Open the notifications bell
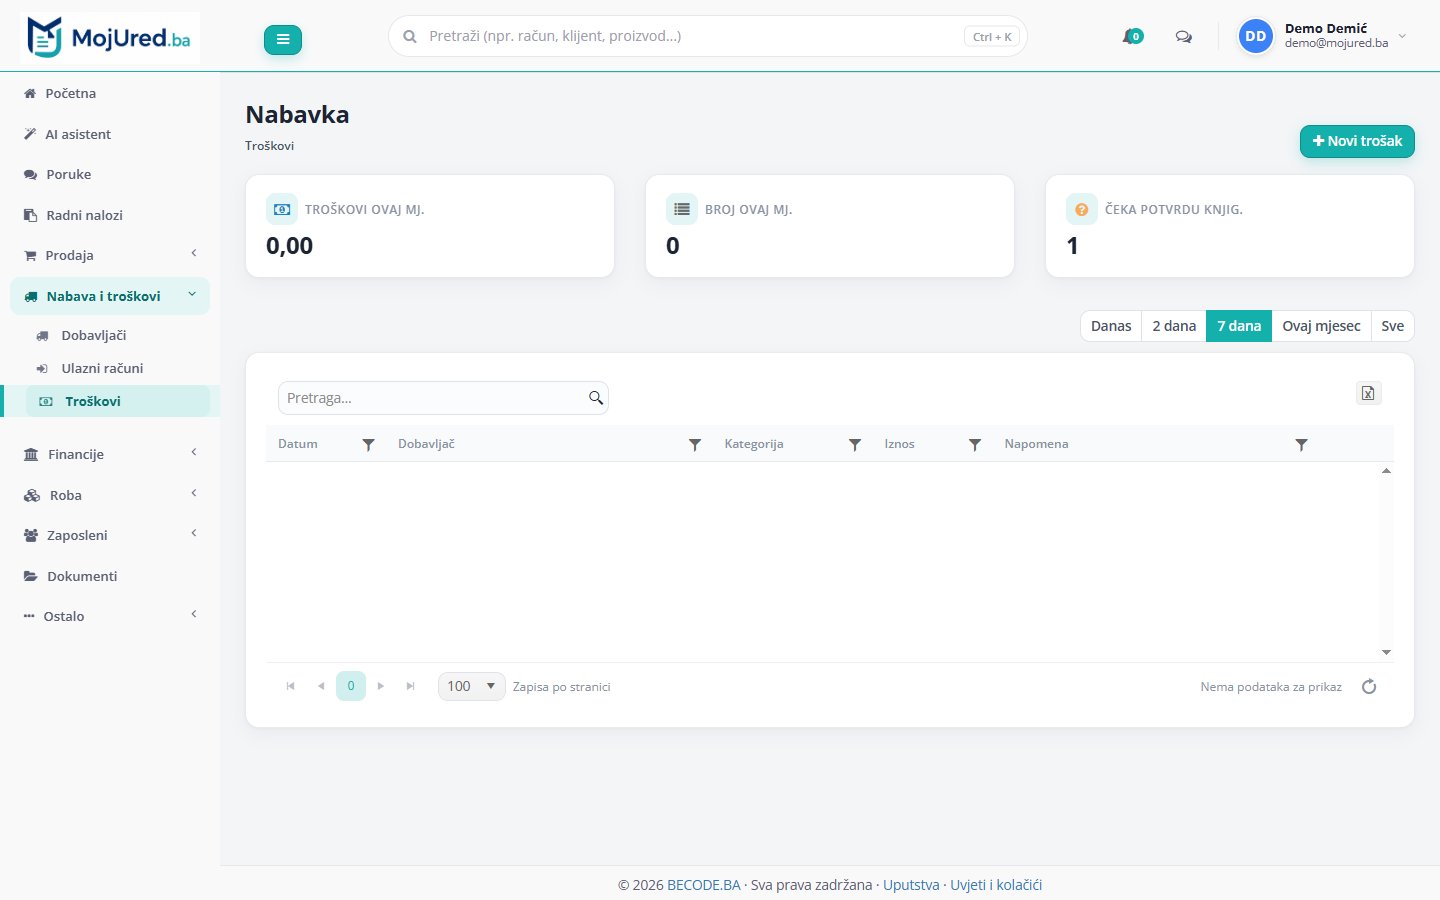This screenshot has height=900, width=1440. 1132,36
